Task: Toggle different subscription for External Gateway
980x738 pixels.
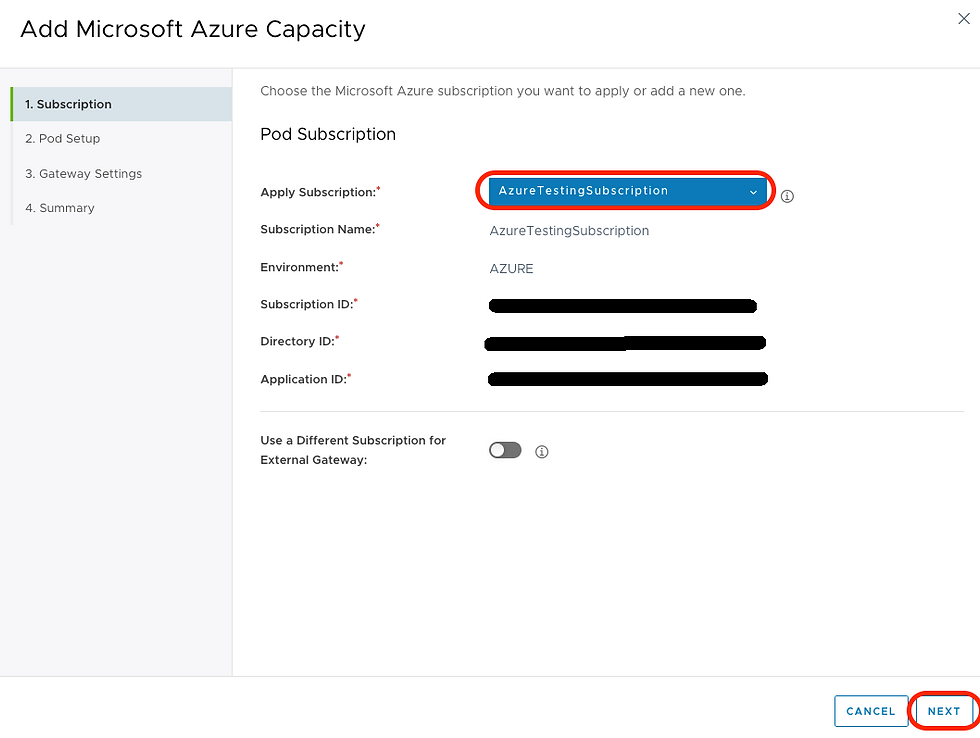Action: click(x=505, y=450)
